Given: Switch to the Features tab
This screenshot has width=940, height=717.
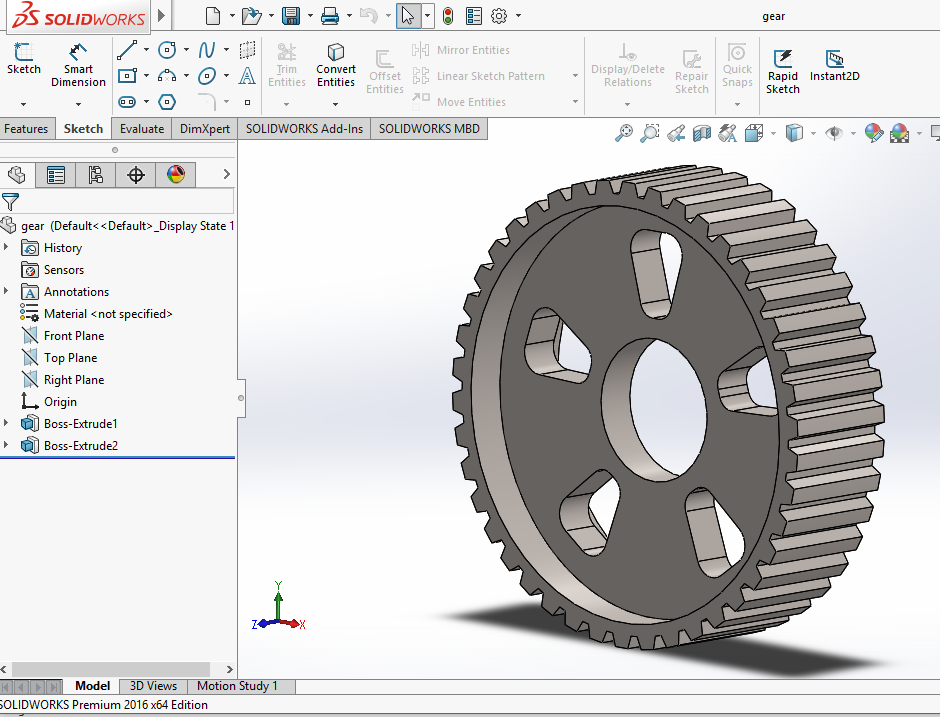Looking at the screenshot, I should tap(26, 129).
